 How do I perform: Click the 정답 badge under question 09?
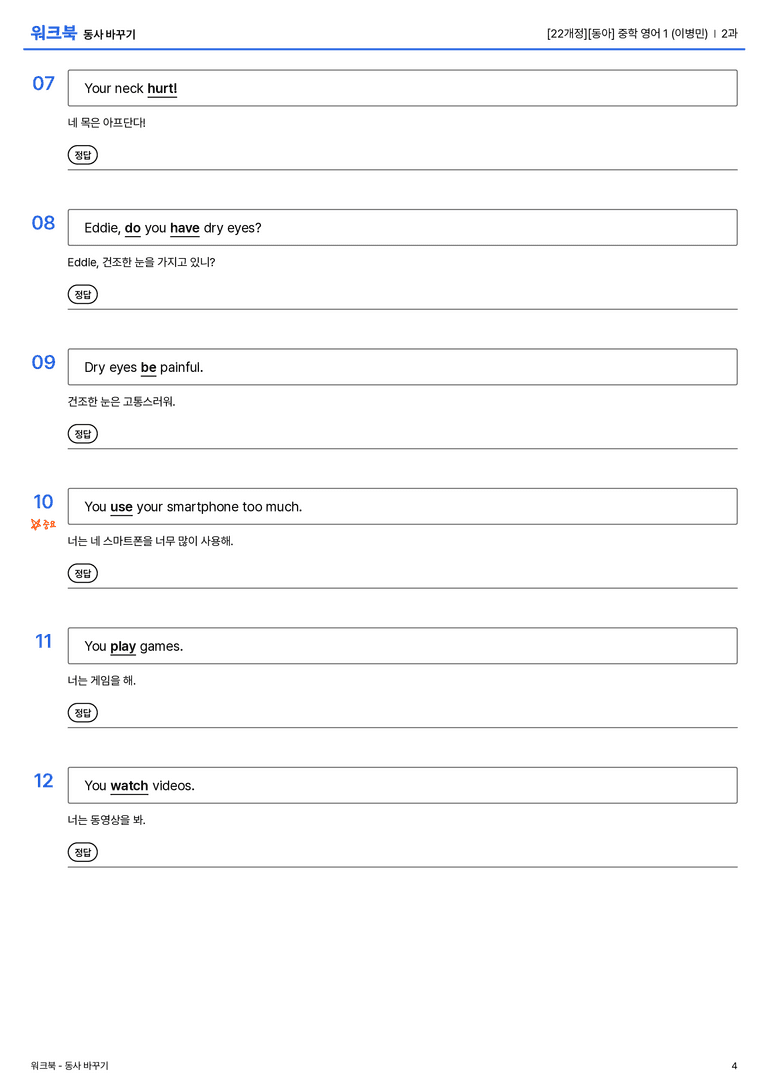pos(82,433)
